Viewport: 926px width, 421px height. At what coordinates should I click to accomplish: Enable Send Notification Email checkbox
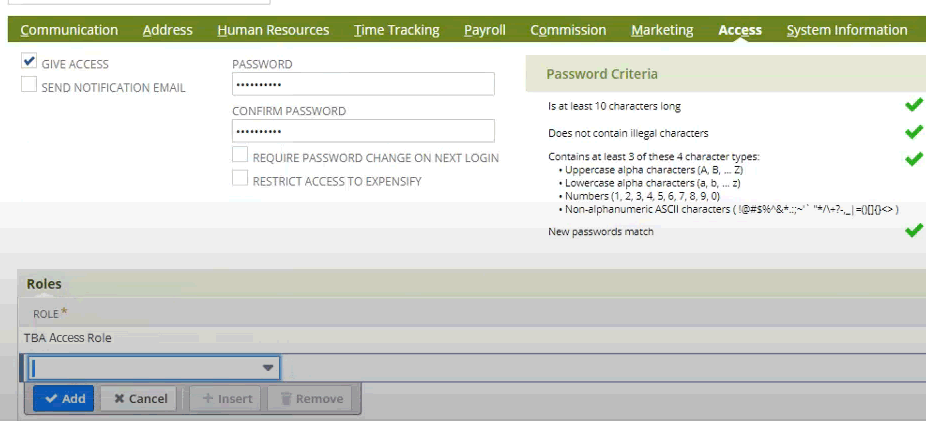(x=29, y=86)
